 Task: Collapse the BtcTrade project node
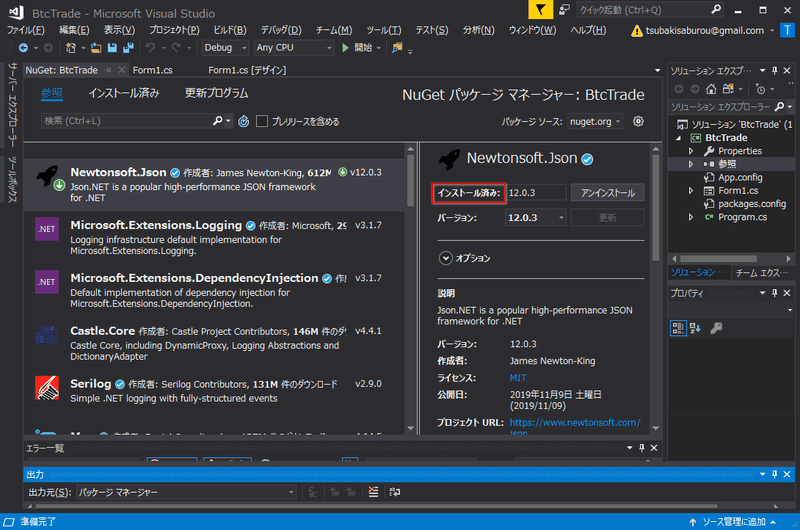679,138
